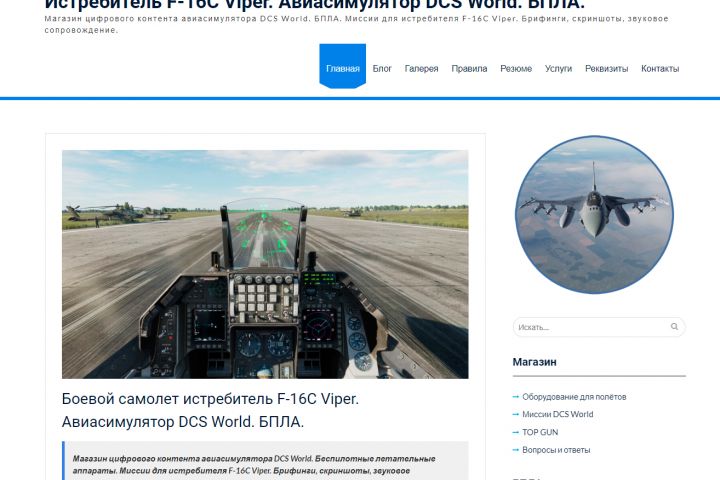Click the search magnifier icon
The width and height of the screenshot is (720, 480).
(674, 327)
